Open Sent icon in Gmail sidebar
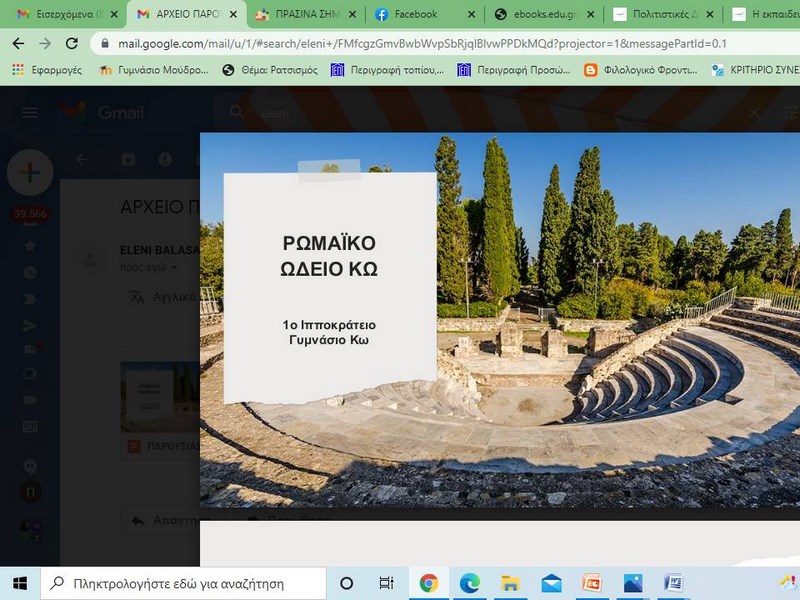 30,326
